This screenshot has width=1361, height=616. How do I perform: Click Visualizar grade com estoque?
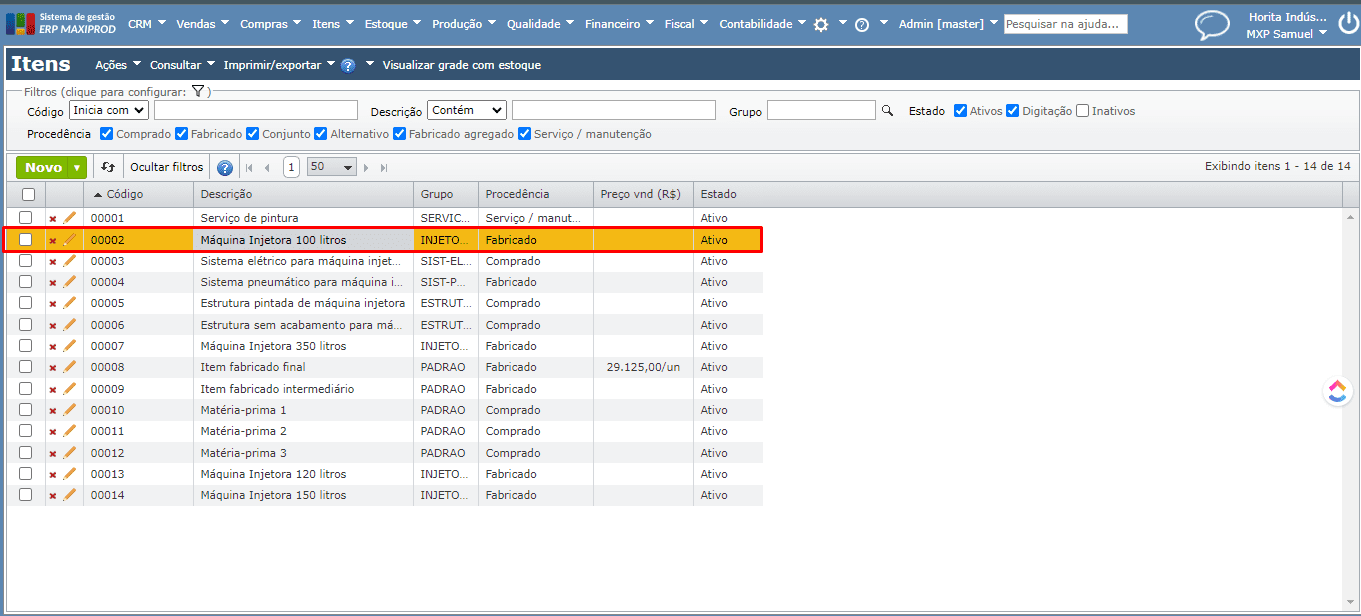[x=462, y=65]
